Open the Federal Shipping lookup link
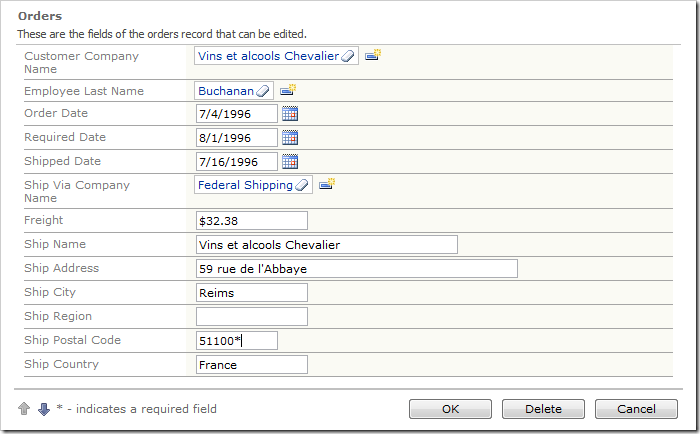 pyautogui.click(x=245, y=185)
